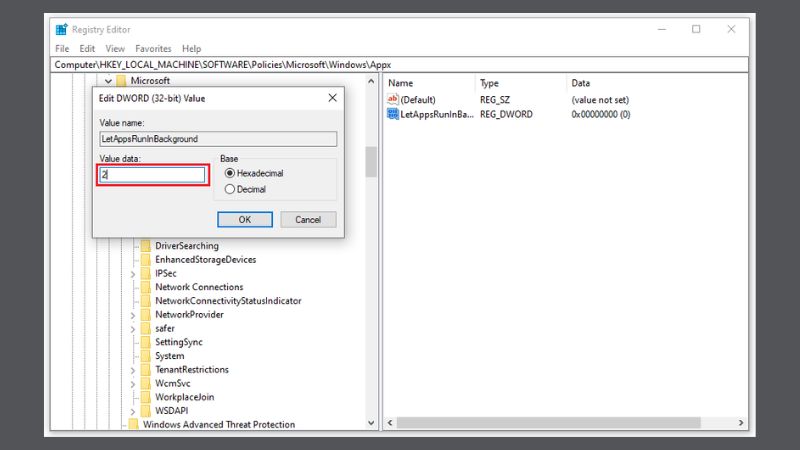Select the (Default) value name
The width and height of the screenshot is (800, 450).
(x=418, y=100)
